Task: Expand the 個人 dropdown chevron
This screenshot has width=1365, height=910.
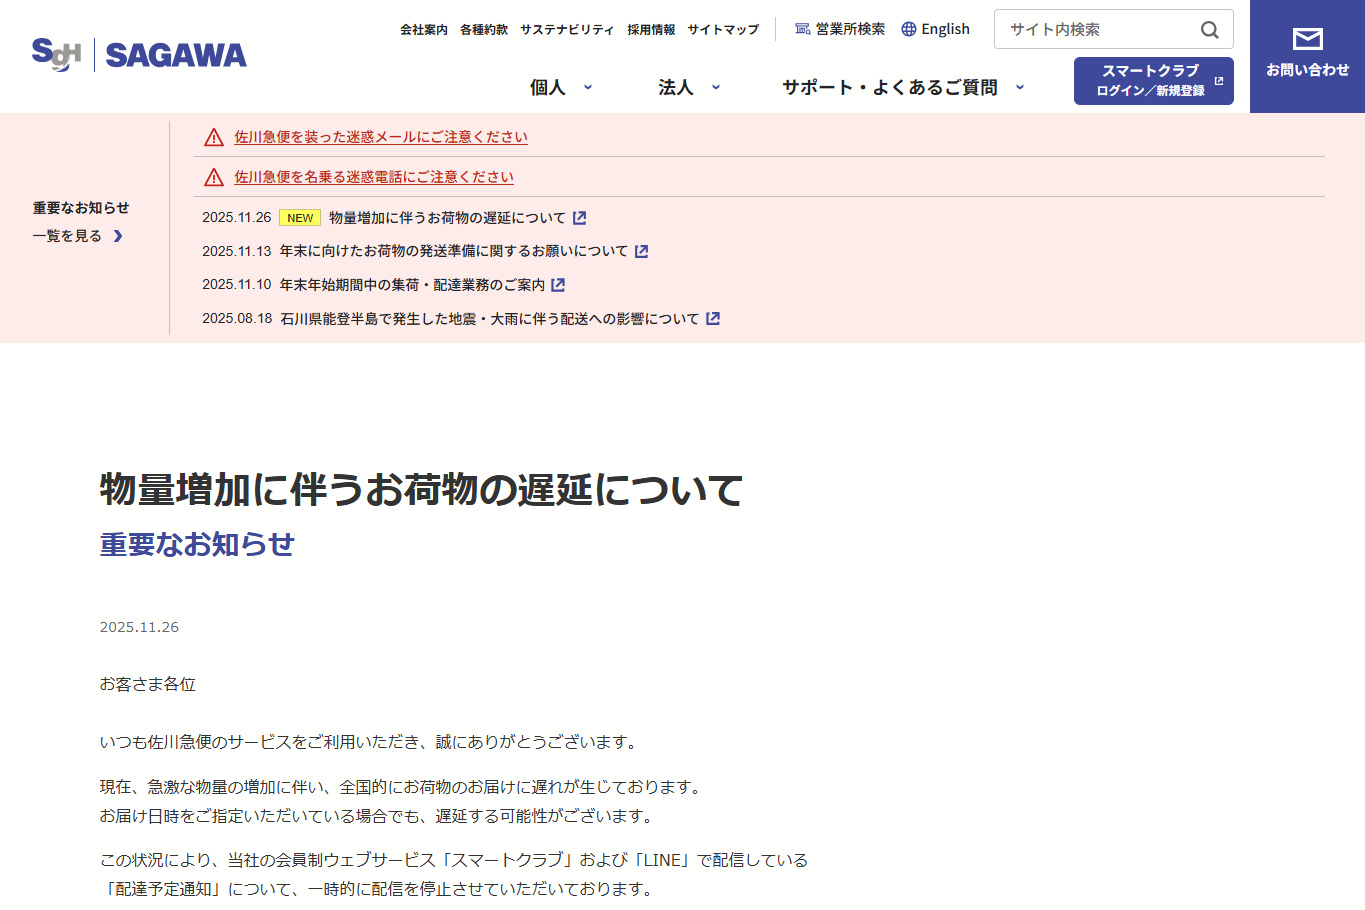Action: point(588,87)
